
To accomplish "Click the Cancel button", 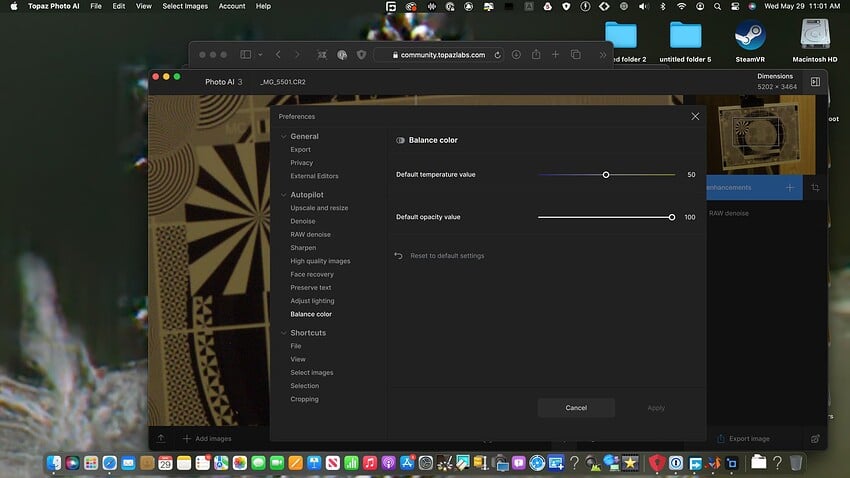I will (x=576, y=408).
